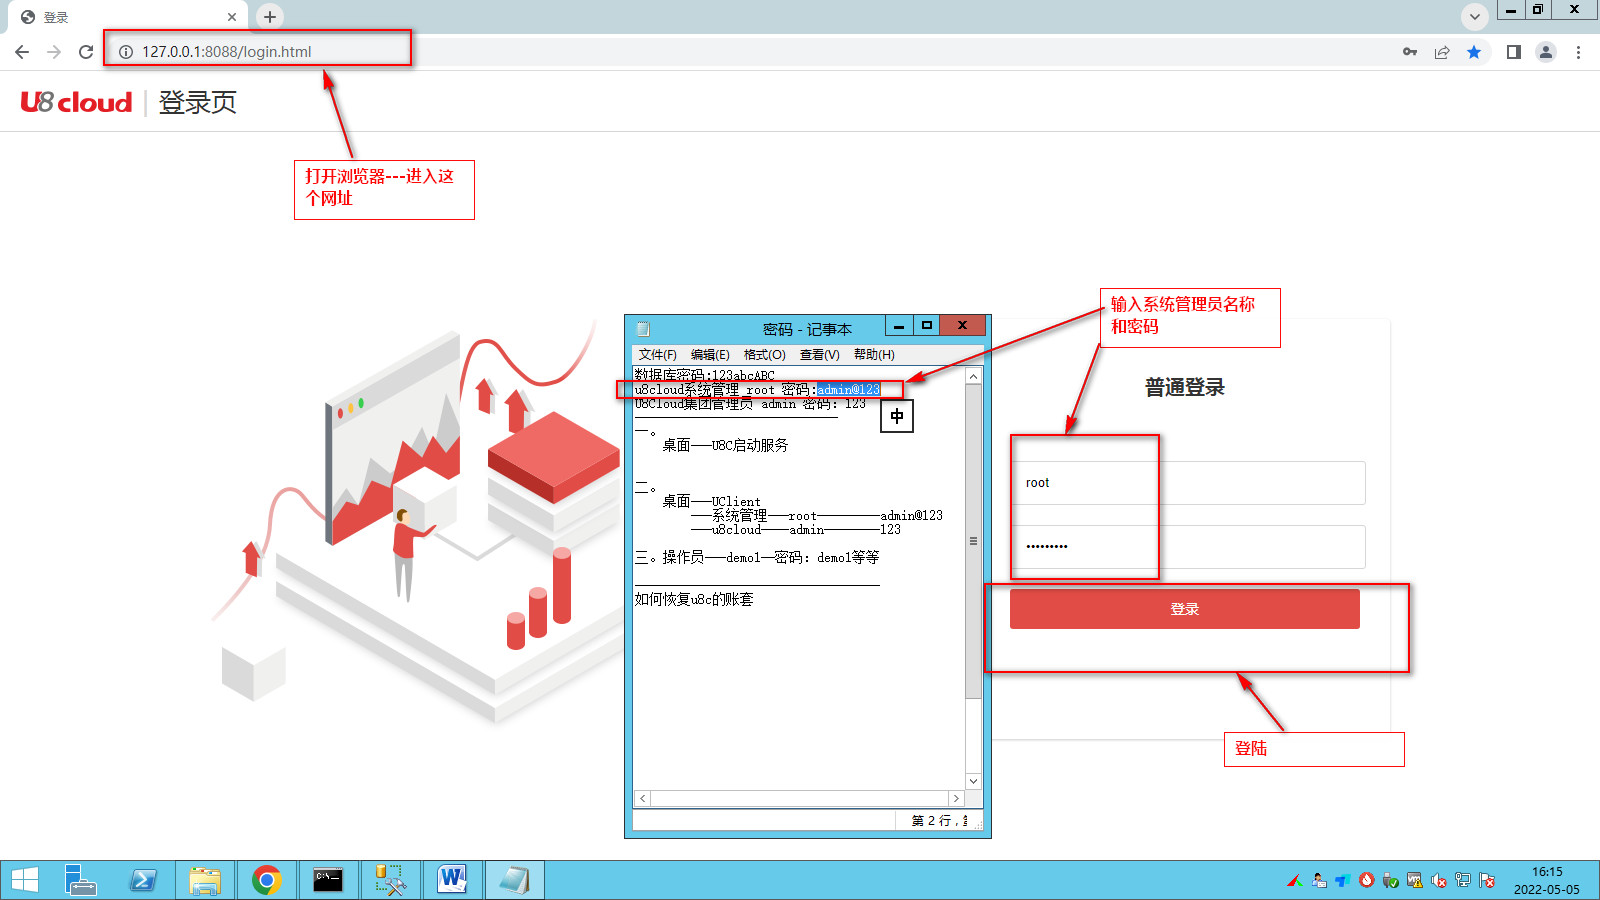Open the Chrome profile avatar
The height and width of the screenshot is (900, 1600).
1546,52
